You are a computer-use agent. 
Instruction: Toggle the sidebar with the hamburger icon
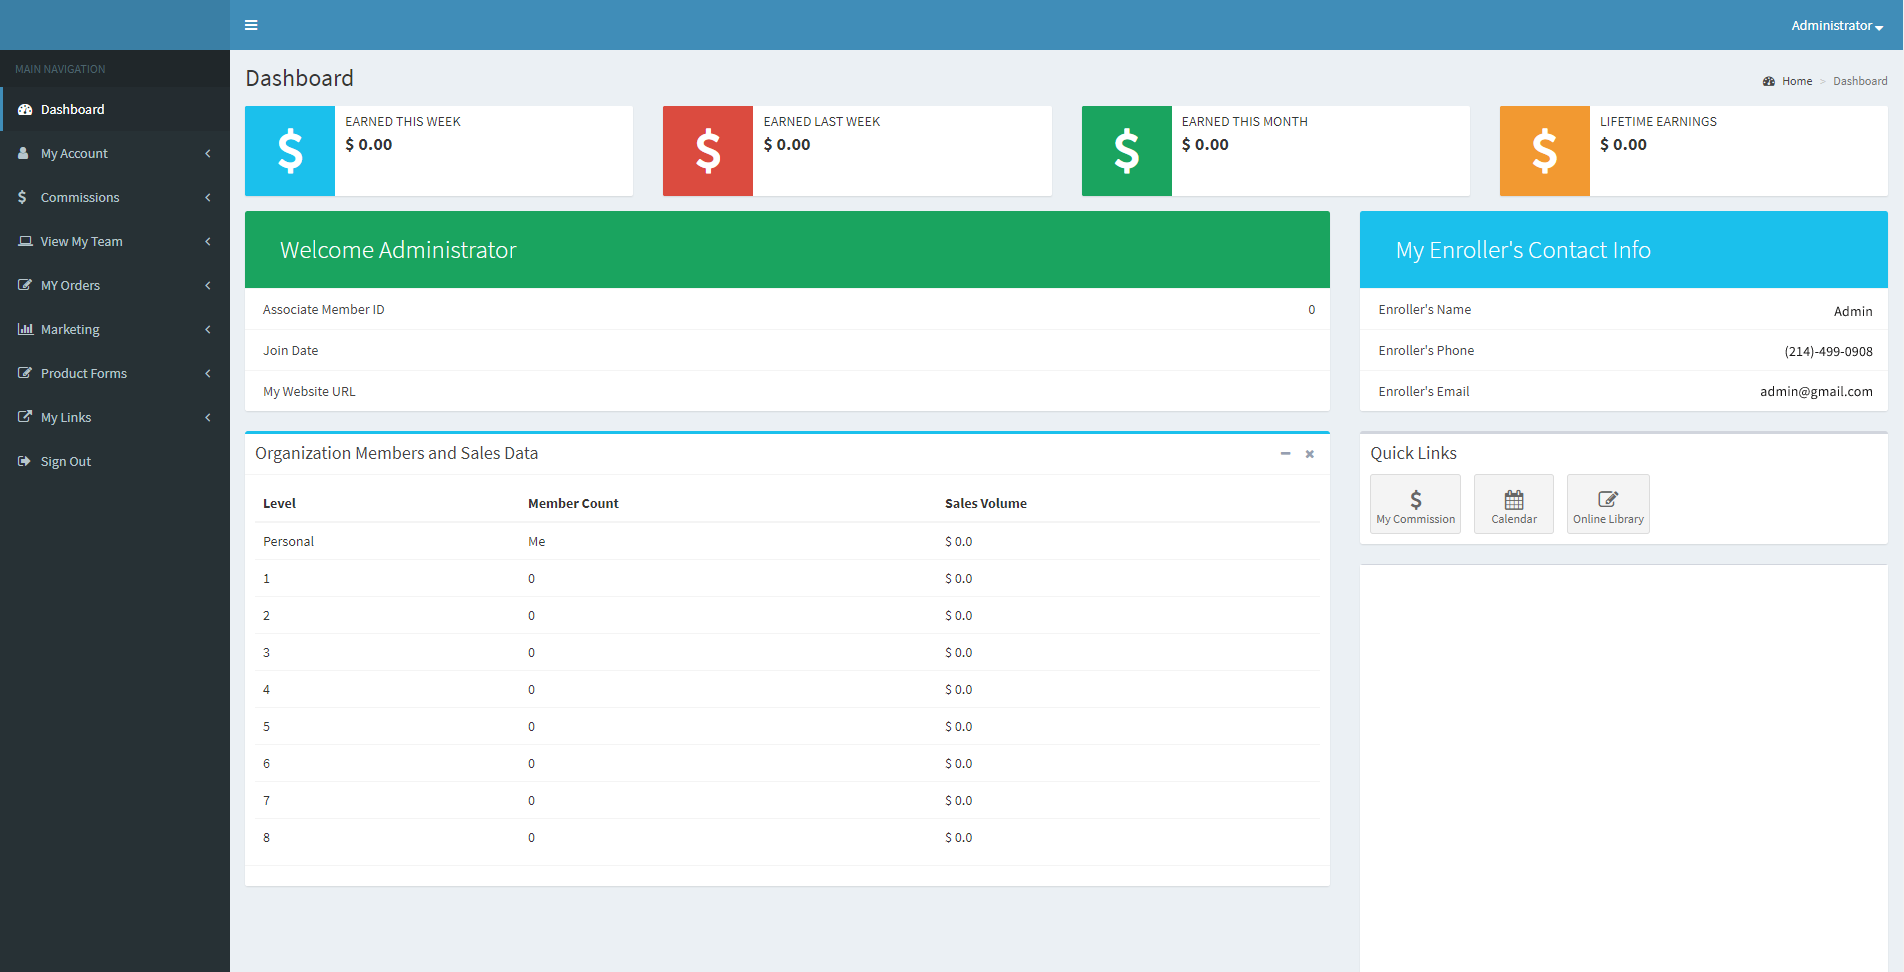pos(251,25)
